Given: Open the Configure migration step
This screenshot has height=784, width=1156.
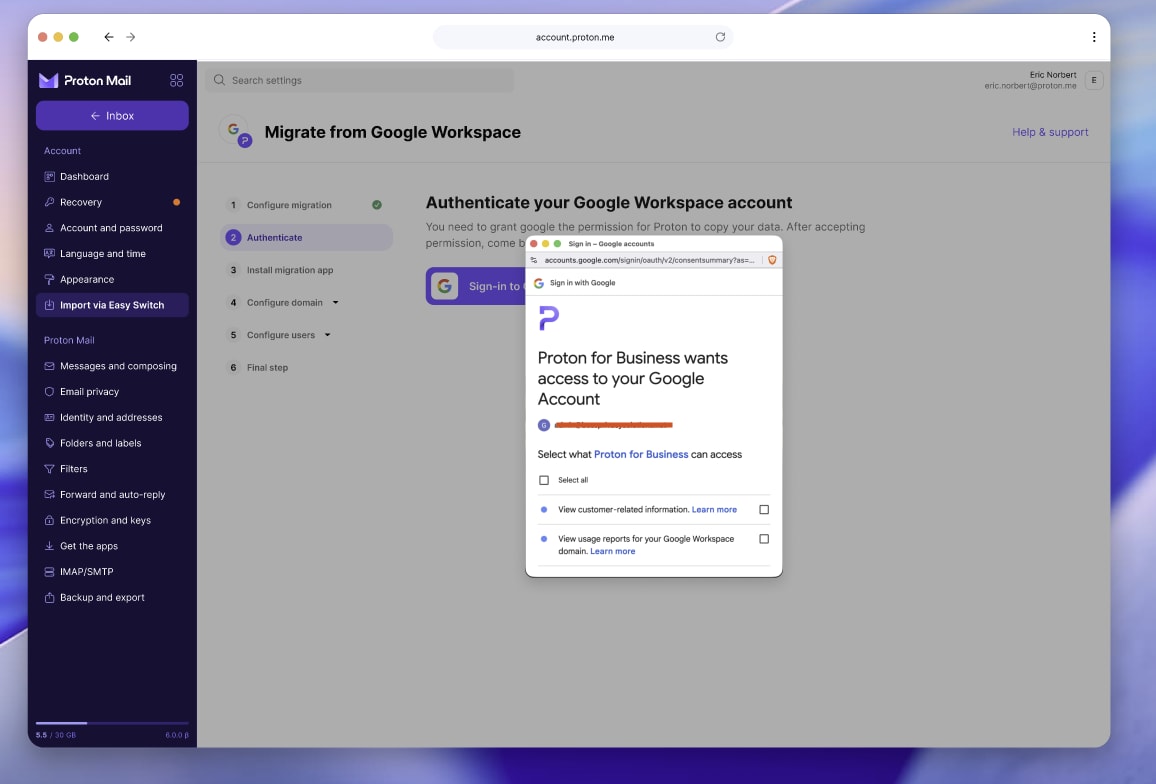Looking at the screenshot, I should 306,205.
